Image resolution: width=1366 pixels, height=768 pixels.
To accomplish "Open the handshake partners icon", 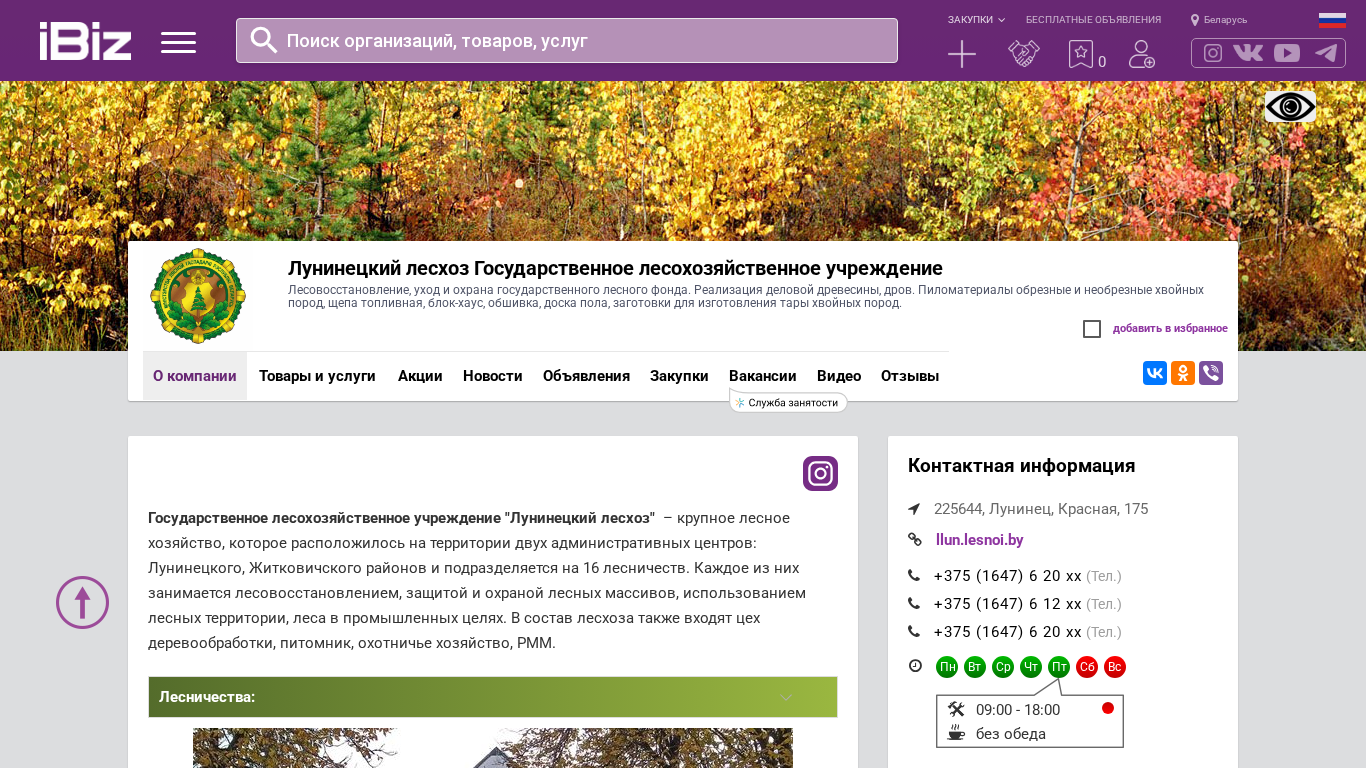I will (1023, 54).
